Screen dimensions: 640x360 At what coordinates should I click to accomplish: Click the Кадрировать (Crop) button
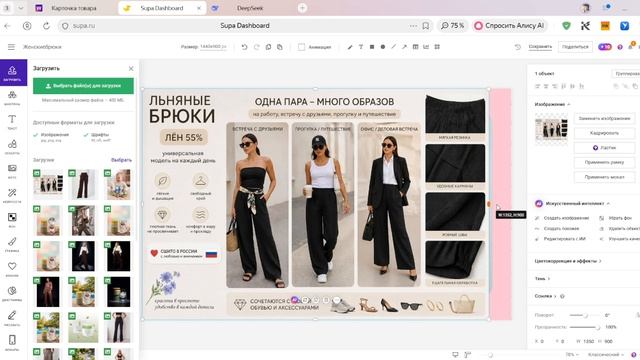point(604,133)
